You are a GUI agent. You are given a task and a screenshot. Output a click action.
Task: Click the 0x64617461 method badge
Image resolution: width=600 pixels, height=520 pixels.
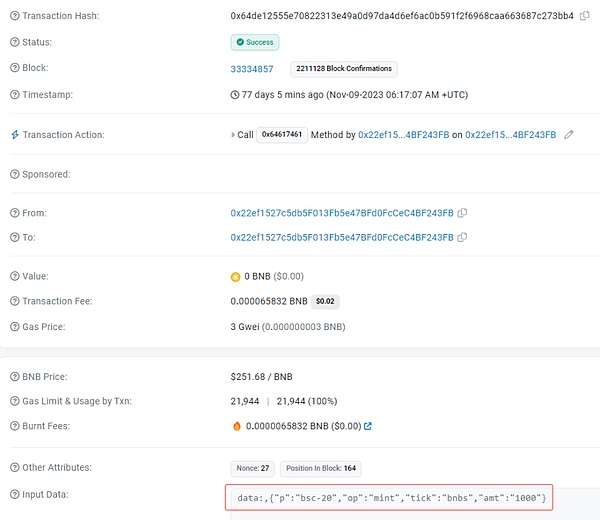pos(282,135)
